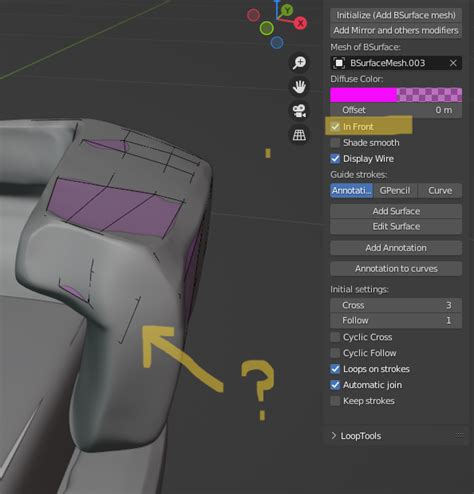
Task: Click the negative Y green gizmo circle
Action: [267, 28]
